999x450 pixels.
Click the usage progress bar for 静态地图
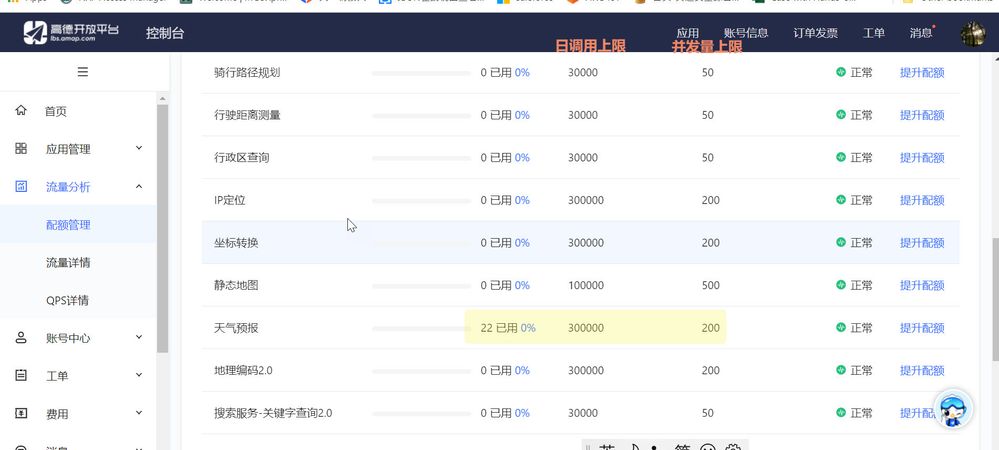[421, 286]
